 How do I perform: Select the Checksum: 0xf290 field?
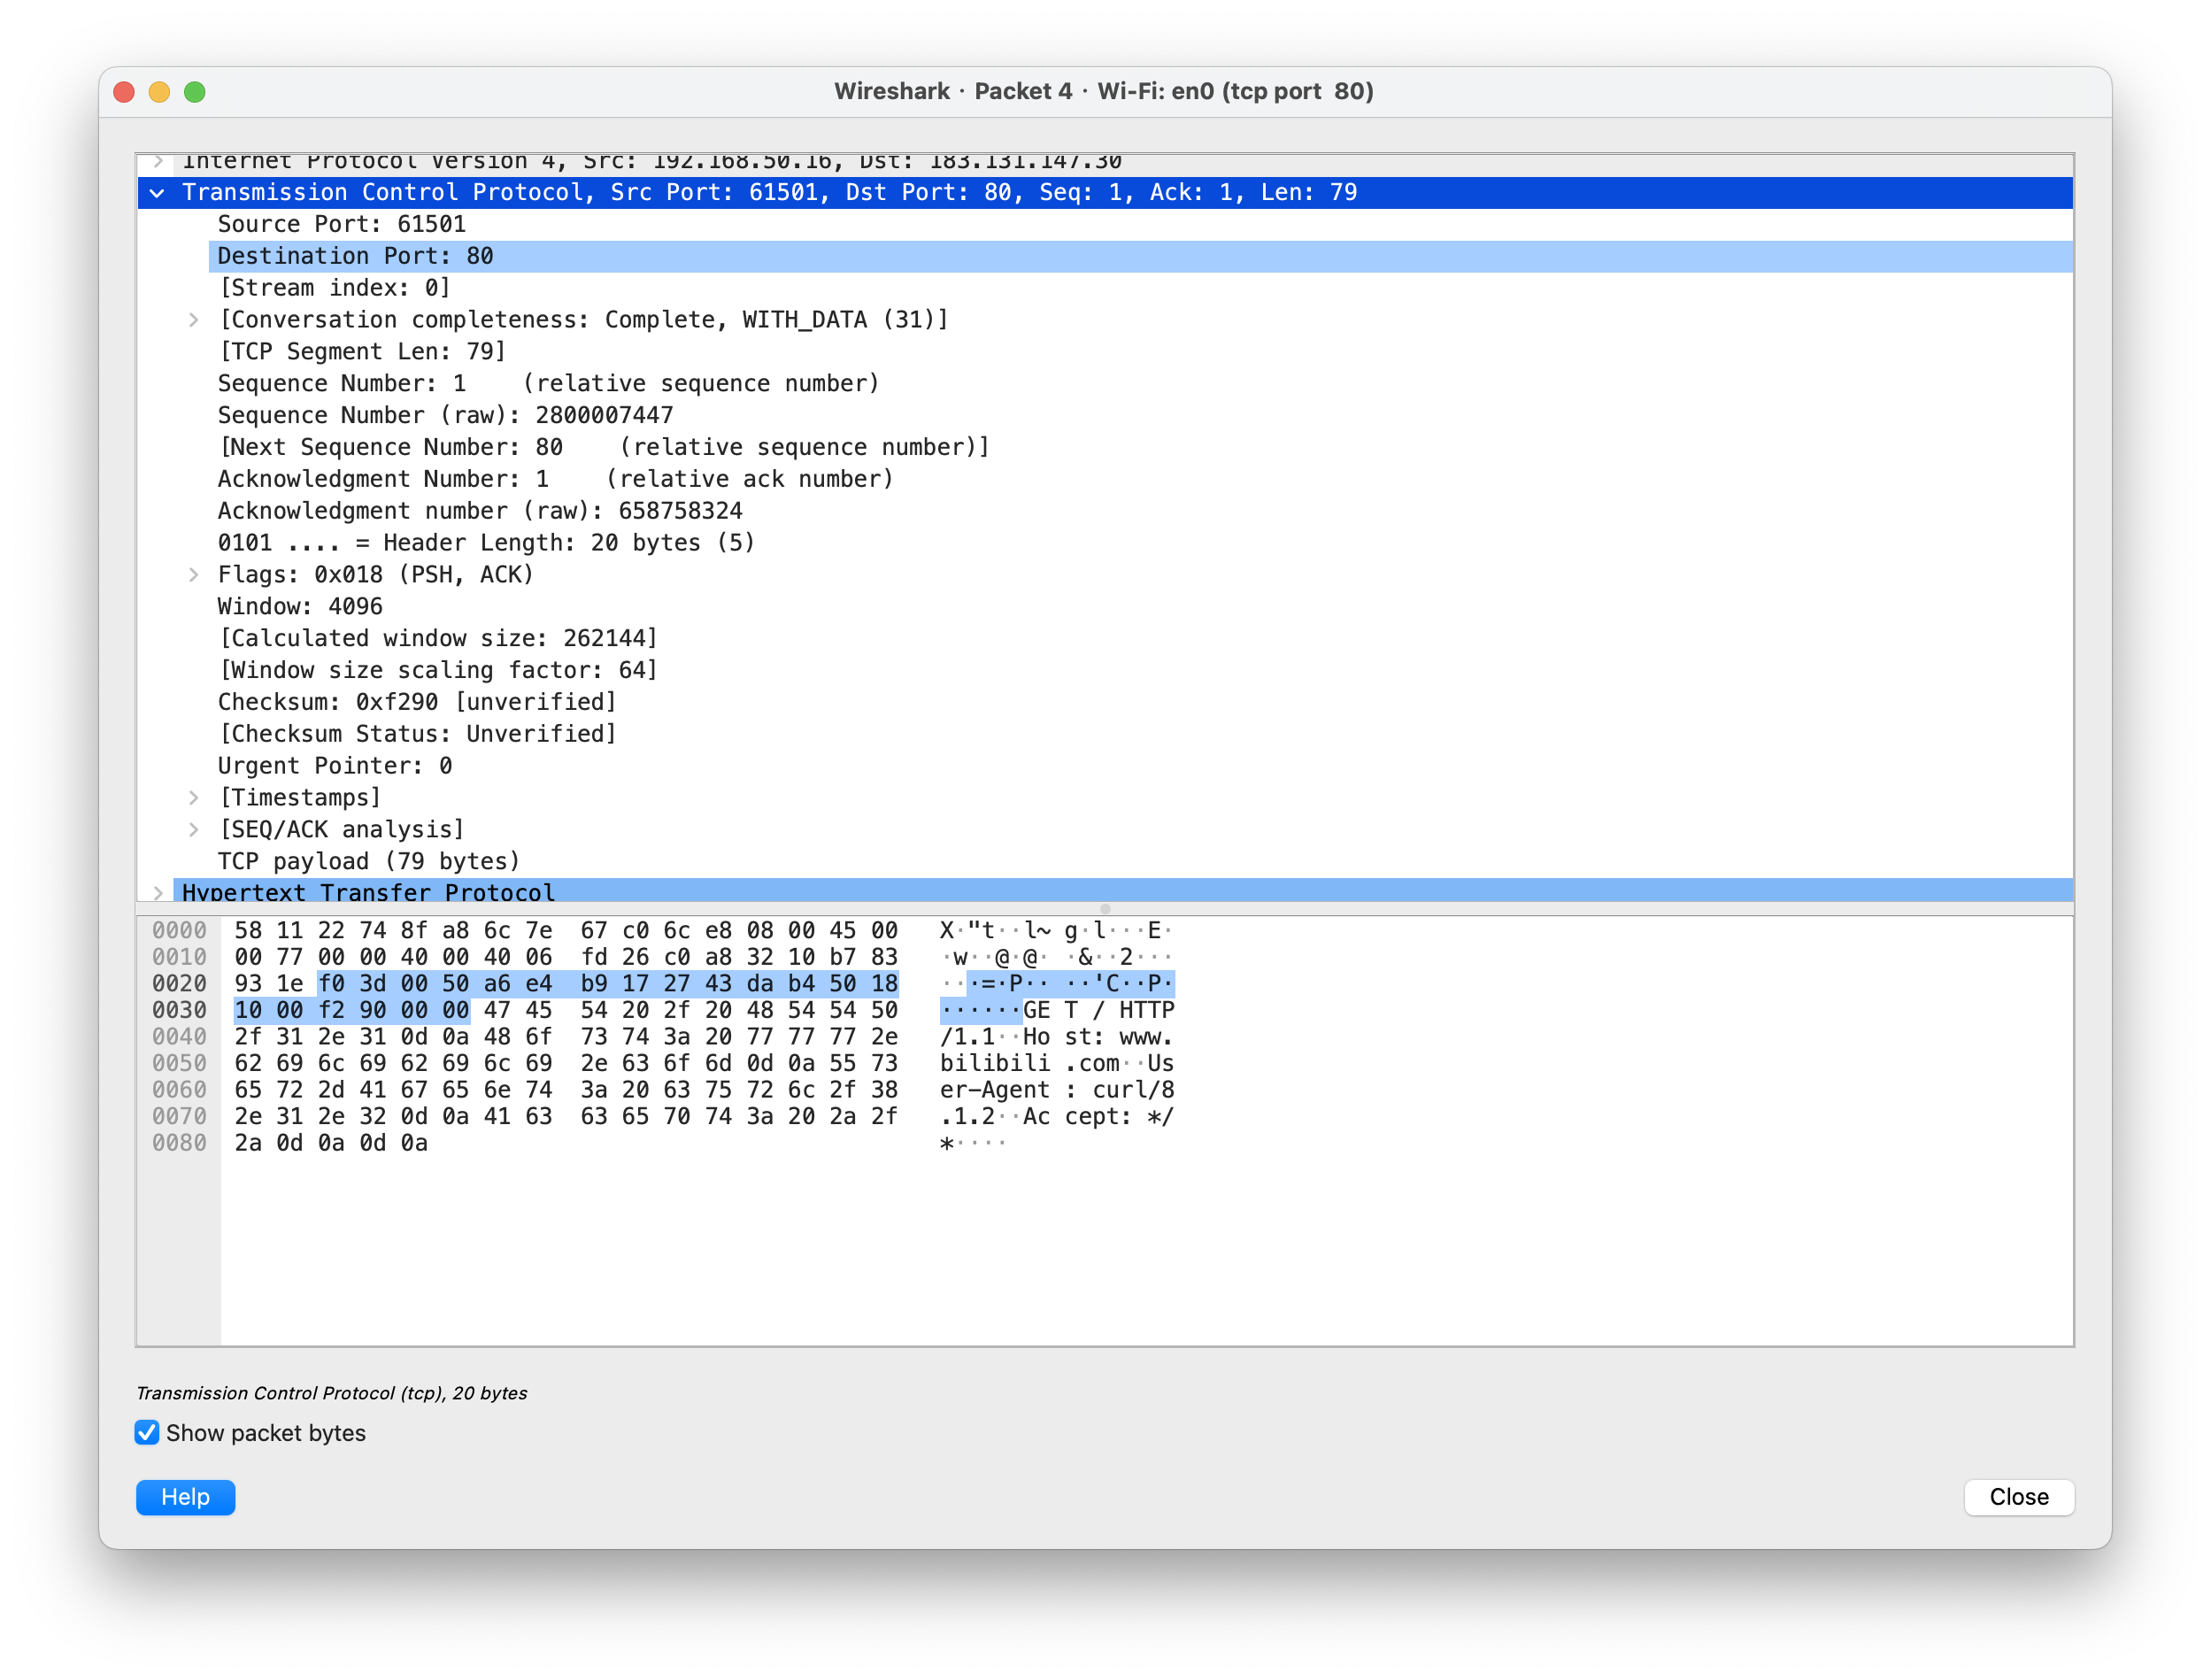click(416, 703)
